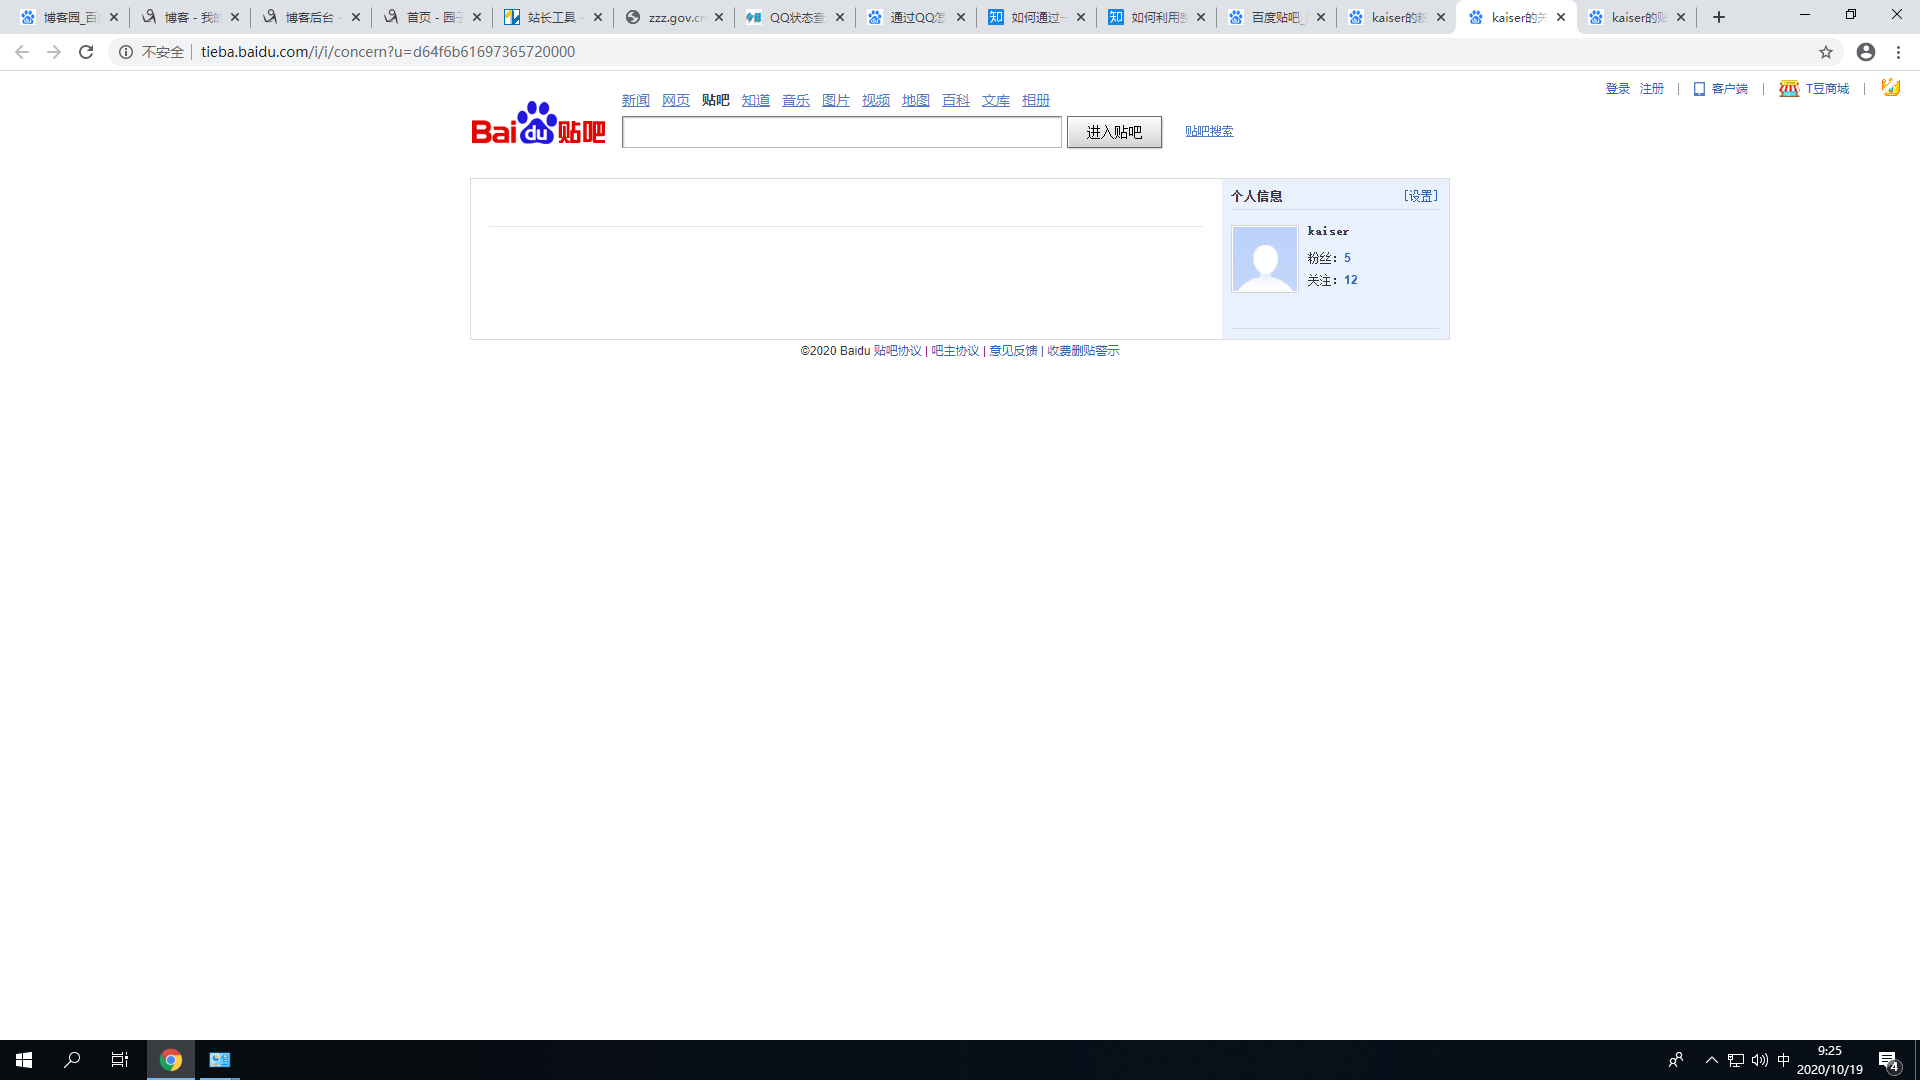The height and width of the screenshot is (1080, 1920).
Task: Reload the page with refresh icon
Action: coord(86,52)
